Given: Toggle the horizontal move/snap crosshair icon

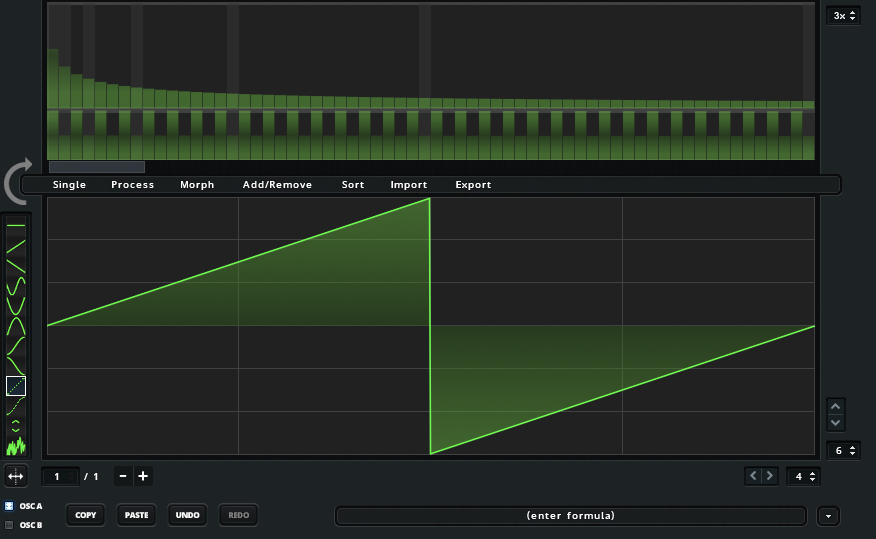Looking at the screenshot, I should (16, 476).
